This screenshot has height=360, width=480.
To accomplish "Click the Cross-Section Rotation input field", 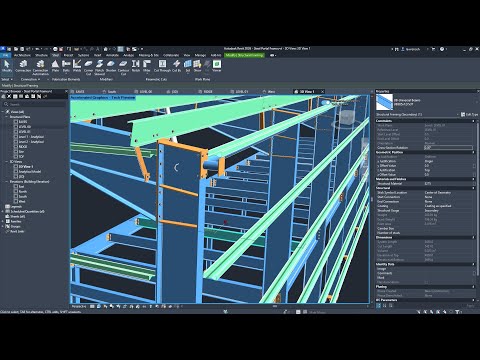I will [x=448, y=147].
